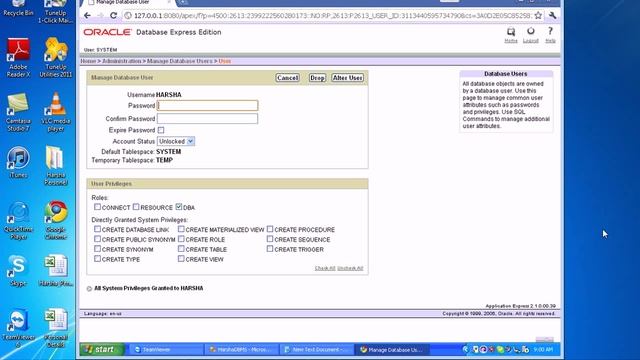Click the browser address bar URL
The height and width of the screenshot is (360, 640).
point(333,16)
